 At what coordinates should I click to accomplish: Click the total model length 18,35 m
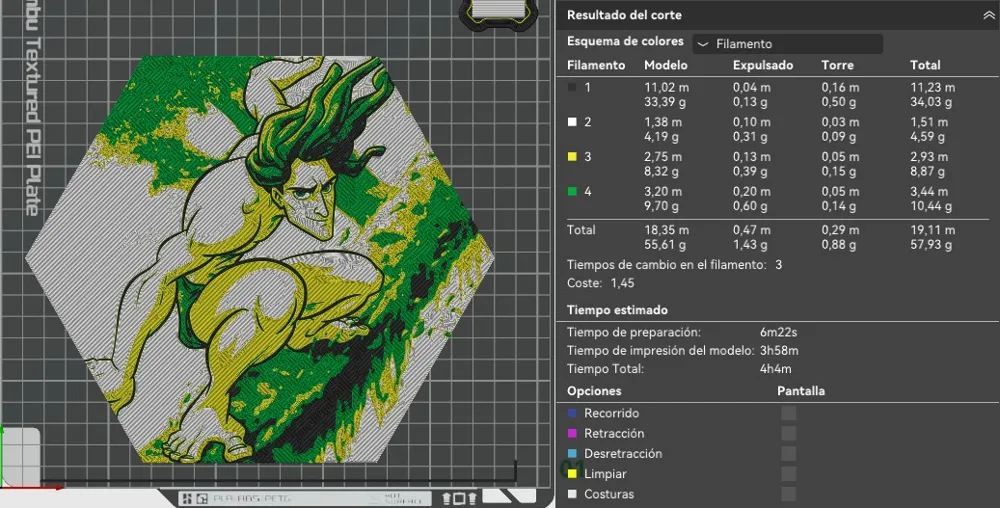click(666, 230)
